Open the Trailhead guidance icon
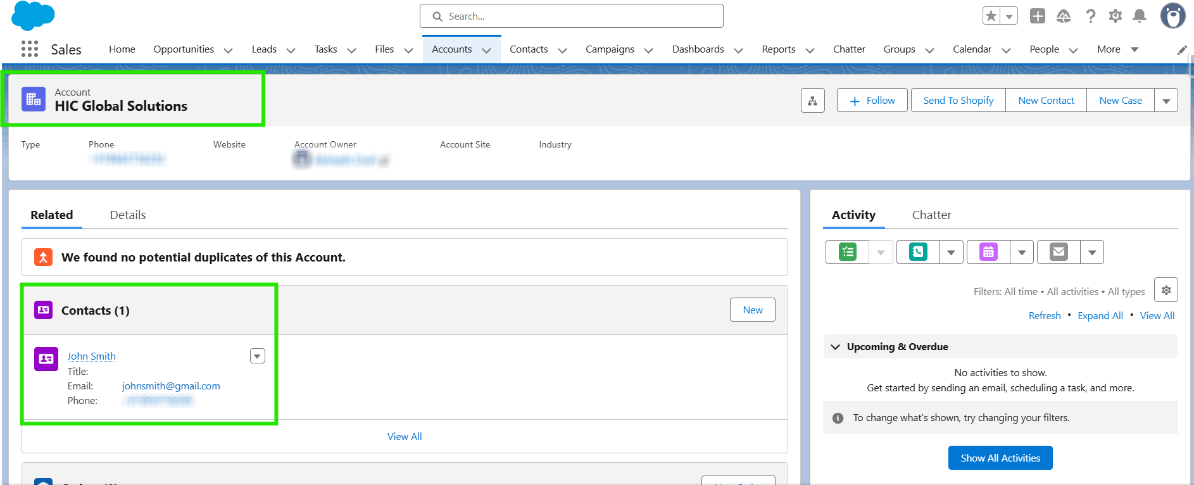1194x485 pixels. click(1064, 16)
